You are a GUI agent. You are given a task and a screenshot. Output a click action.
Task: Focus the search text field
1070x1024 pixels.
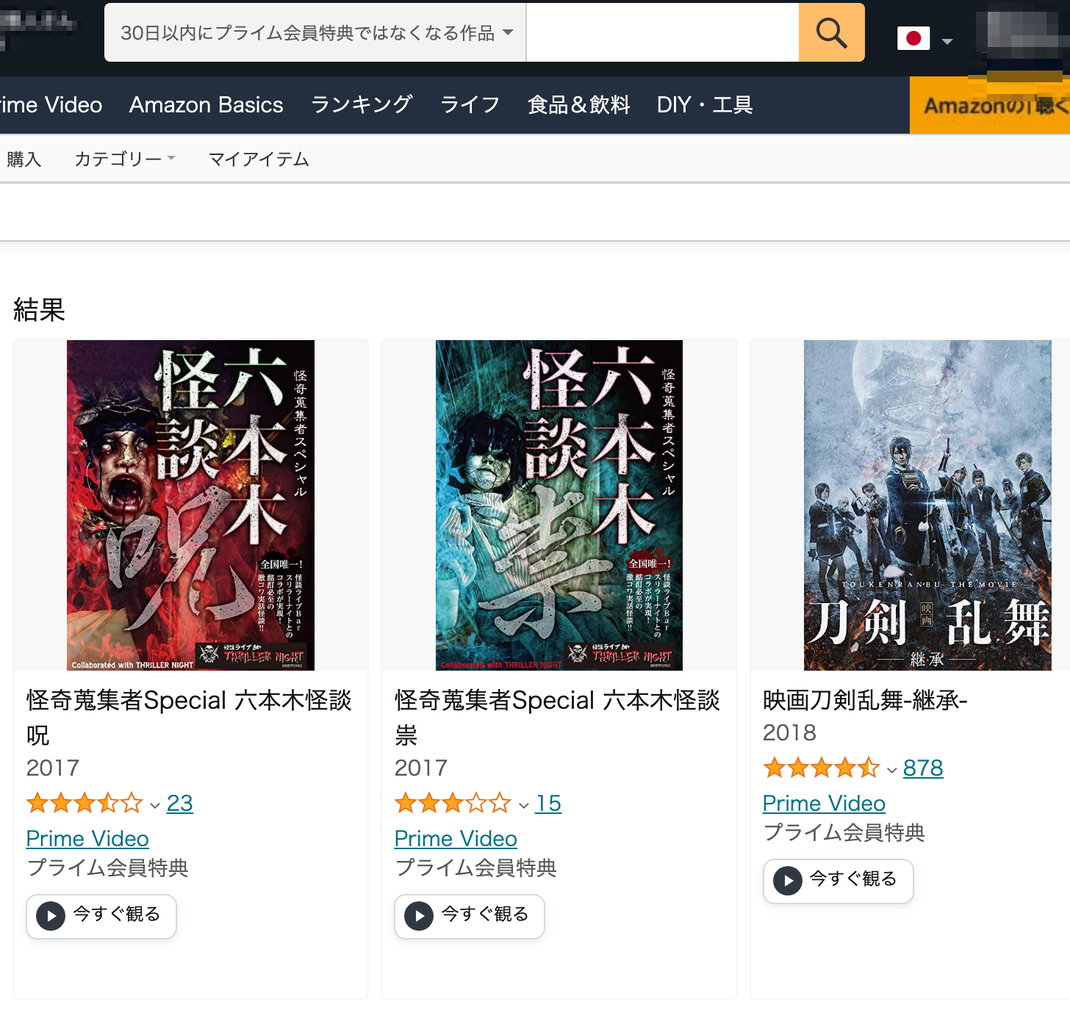tap(663, 32)
